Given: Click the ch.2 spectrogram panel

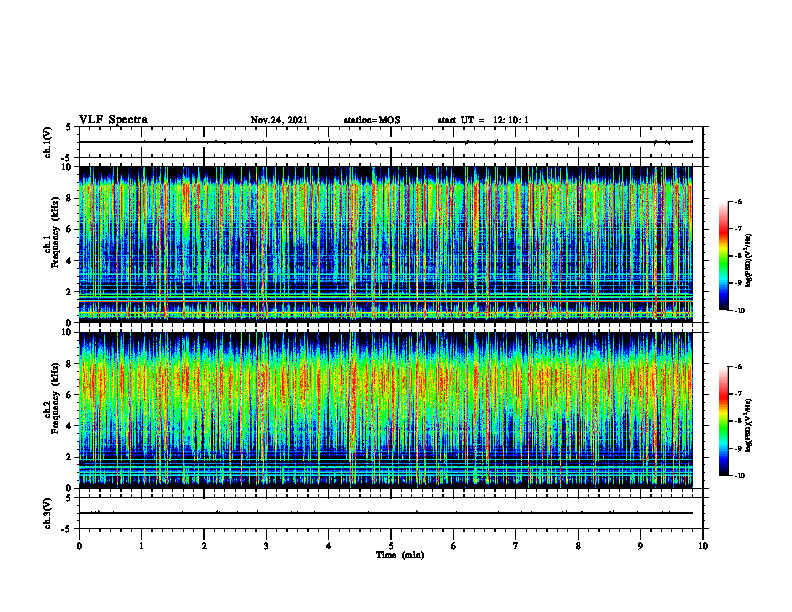Looking at the screenshot, I should [x=385, y=410].
